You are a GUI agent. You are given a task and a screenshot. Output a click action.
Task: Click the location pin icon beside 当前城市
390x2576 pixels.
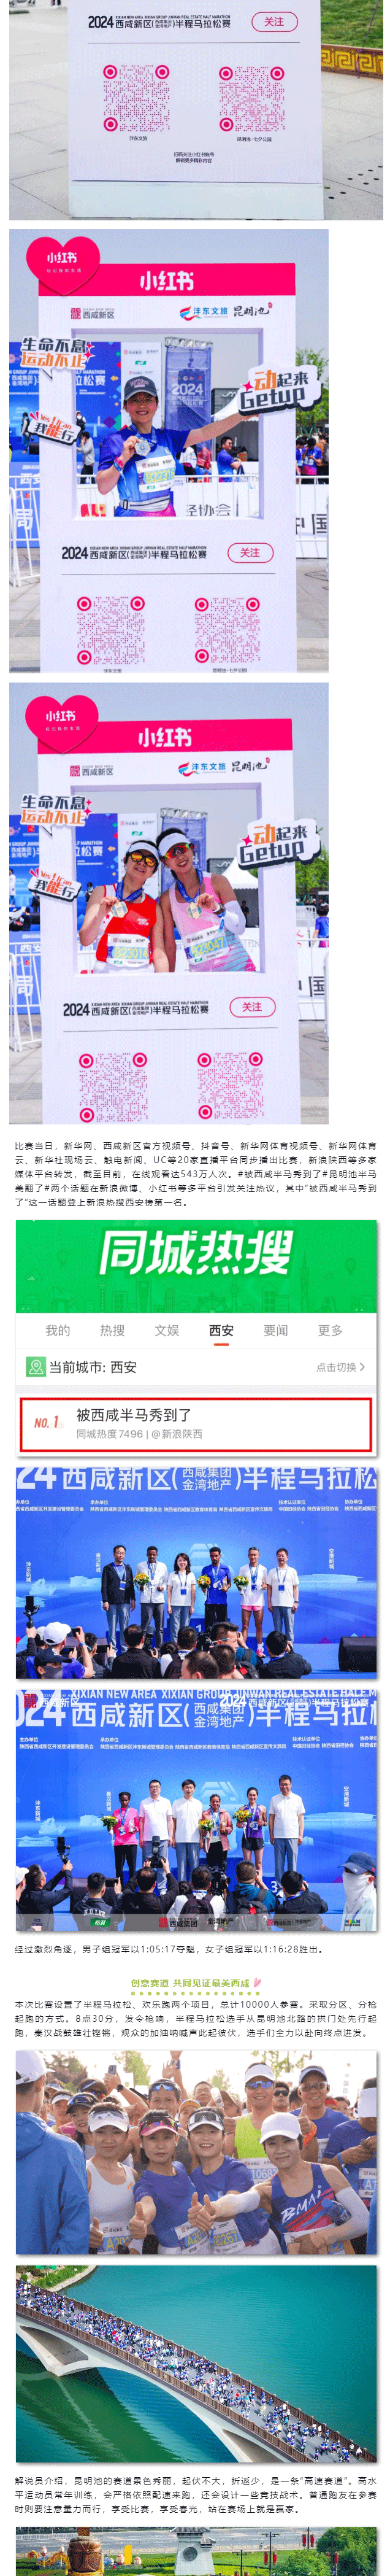coord(36,1366)
